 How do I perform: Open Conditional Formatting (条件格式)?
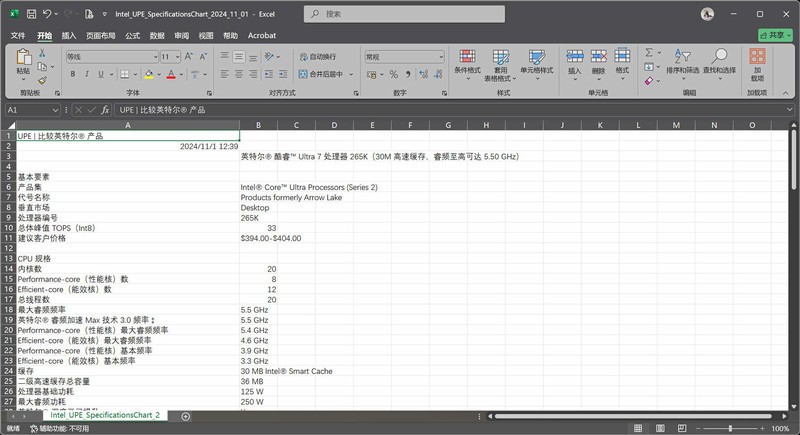click(x=467, y=65)
